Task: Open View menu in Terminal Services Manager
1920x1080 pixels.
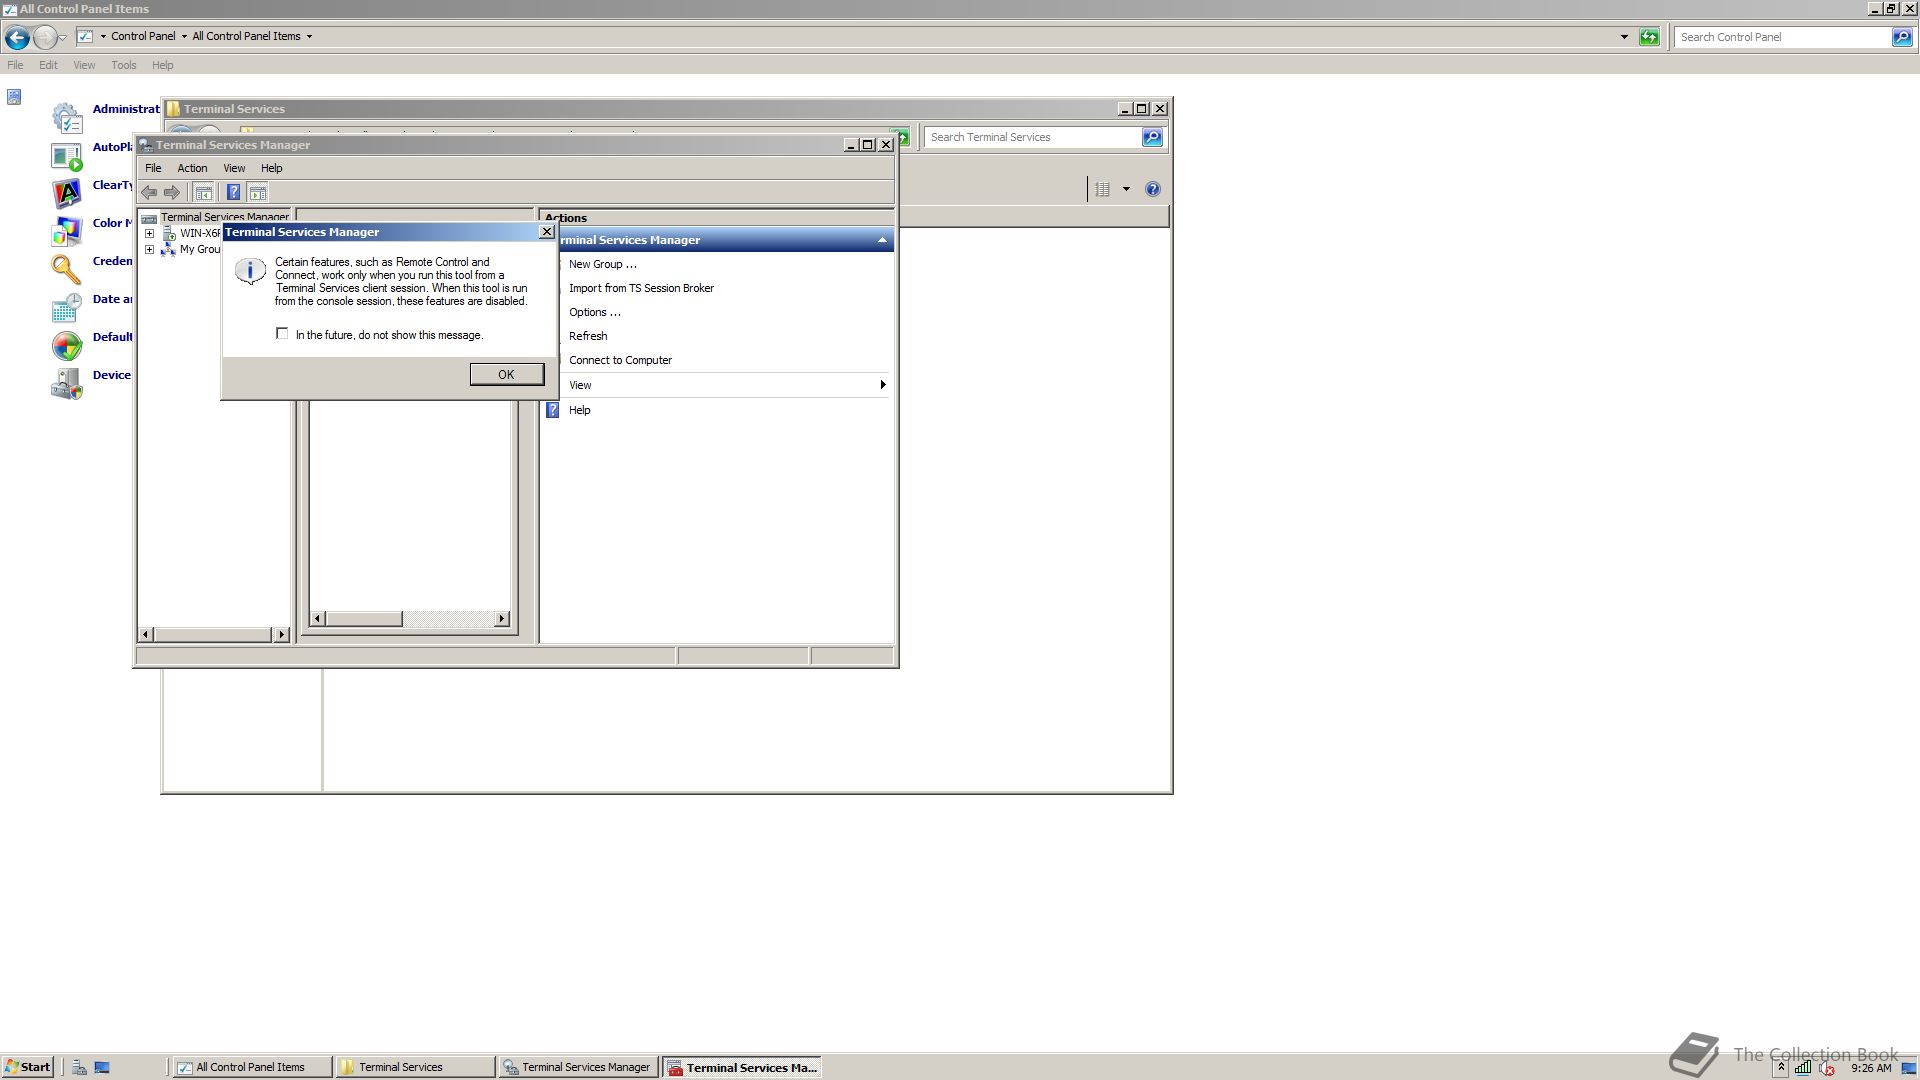Action: (234, 168)
